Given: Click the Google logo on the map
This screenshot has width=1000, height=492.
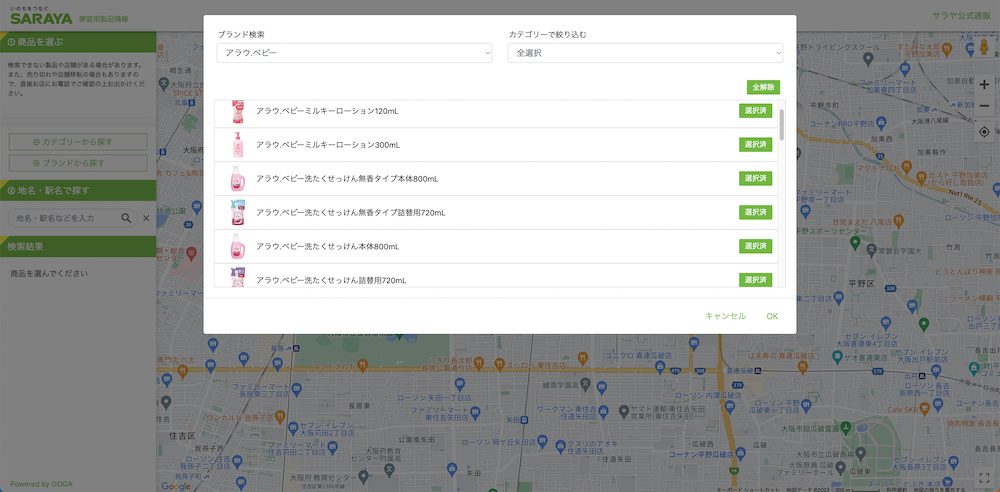Looking at the screenshot, I should pos(176,486).
